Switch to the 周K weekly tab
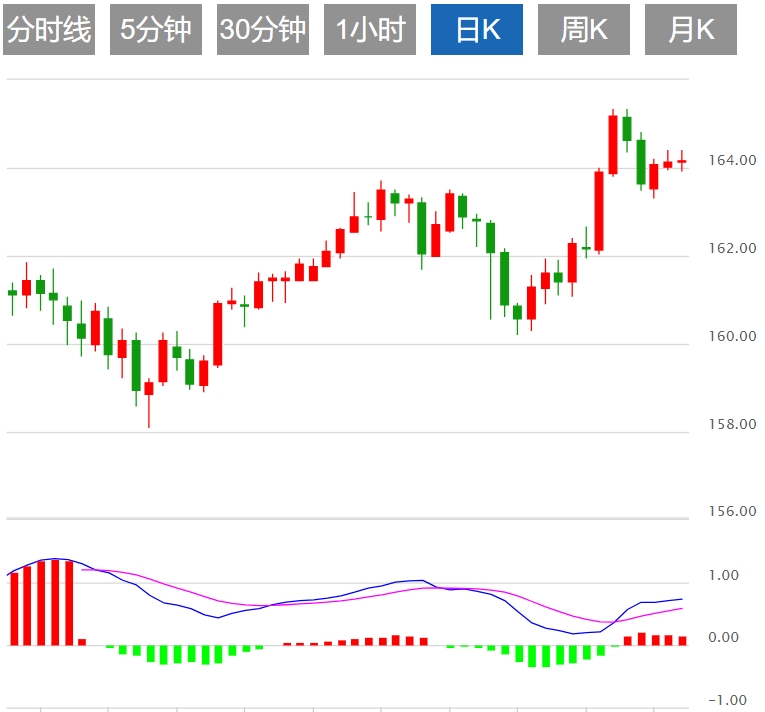 tap(584, 30)
